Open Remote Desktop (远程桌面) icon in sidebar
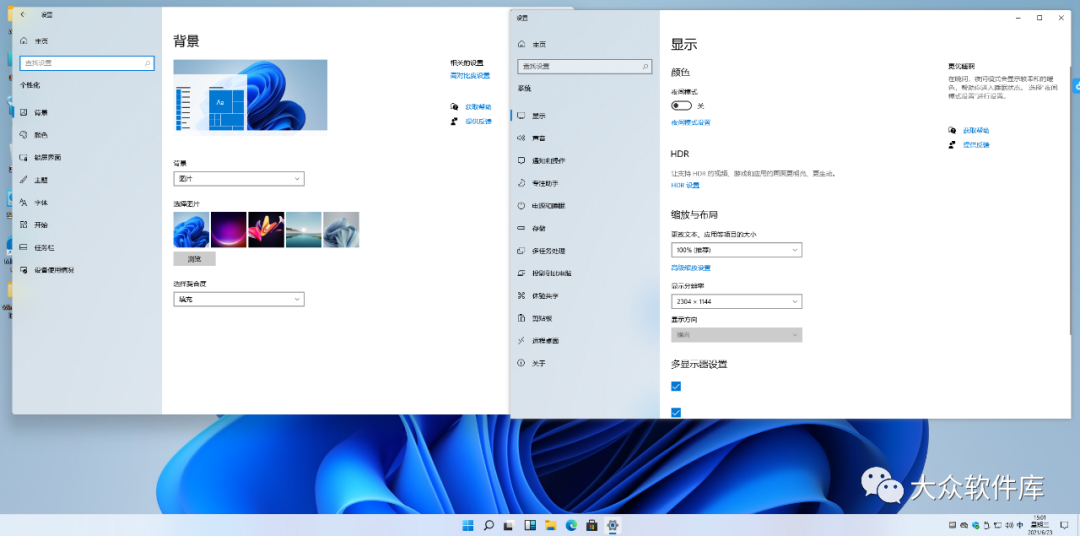Screen dimensions: 1080x536 pos(521,341)
